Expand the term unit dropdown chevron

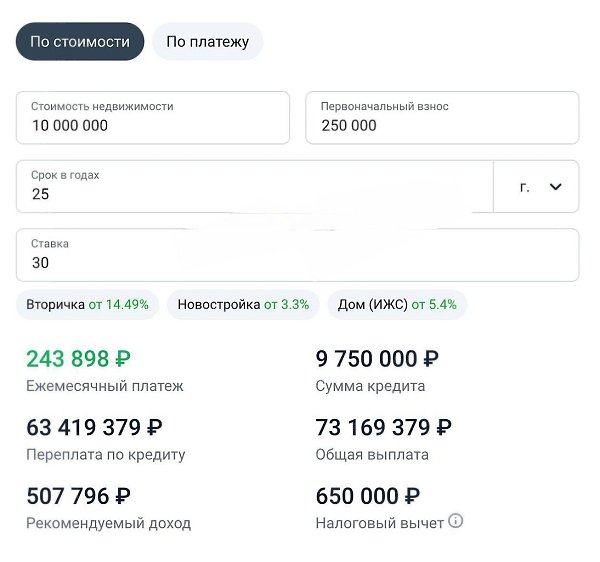[x=556, y=187]
